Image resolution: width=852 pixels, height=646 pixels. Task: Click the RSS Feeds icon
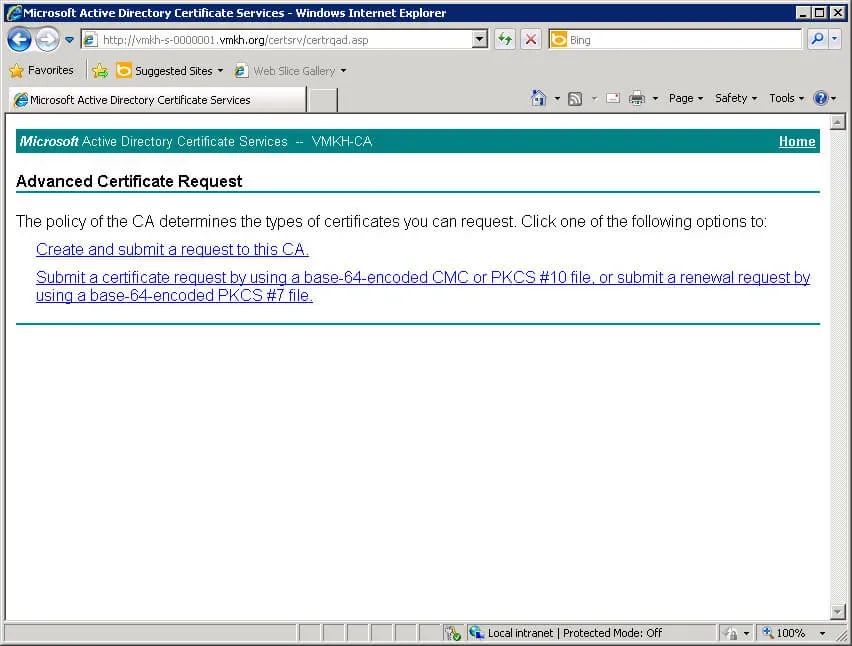tap(575, 98)
